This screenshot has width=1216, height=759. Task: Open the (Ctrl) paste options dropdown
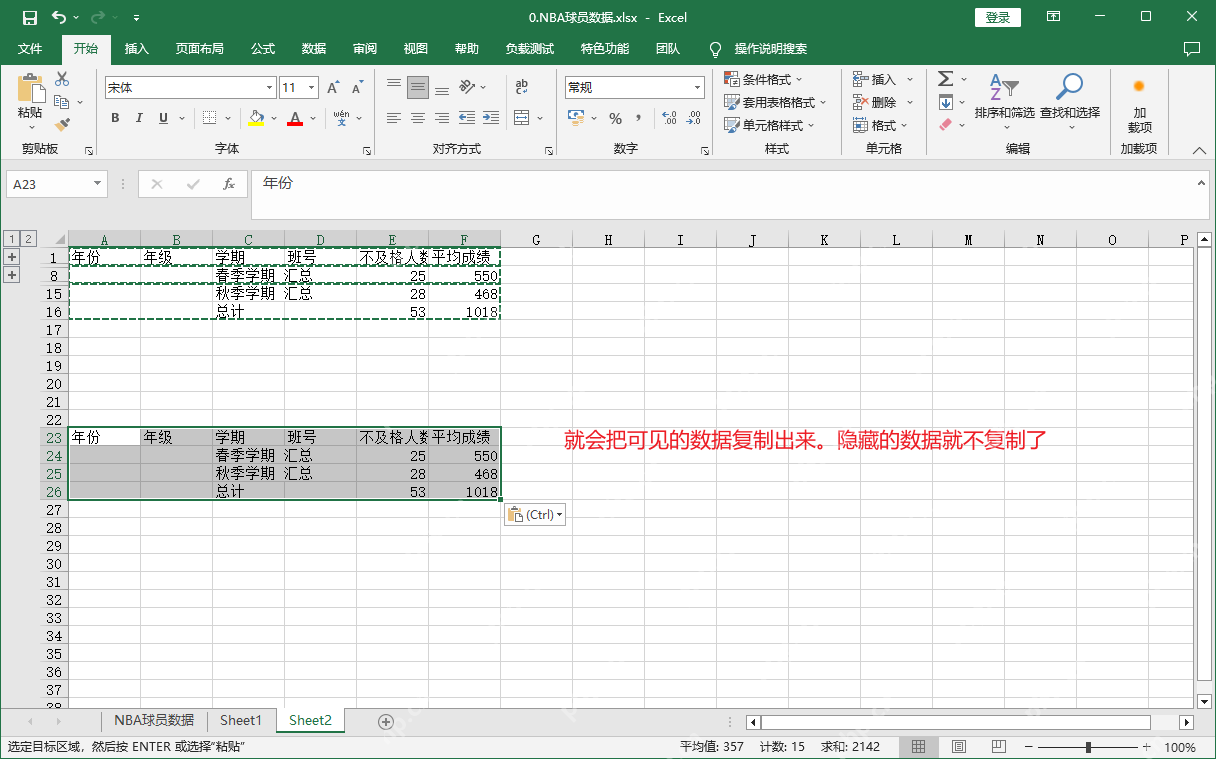point(535,514)
